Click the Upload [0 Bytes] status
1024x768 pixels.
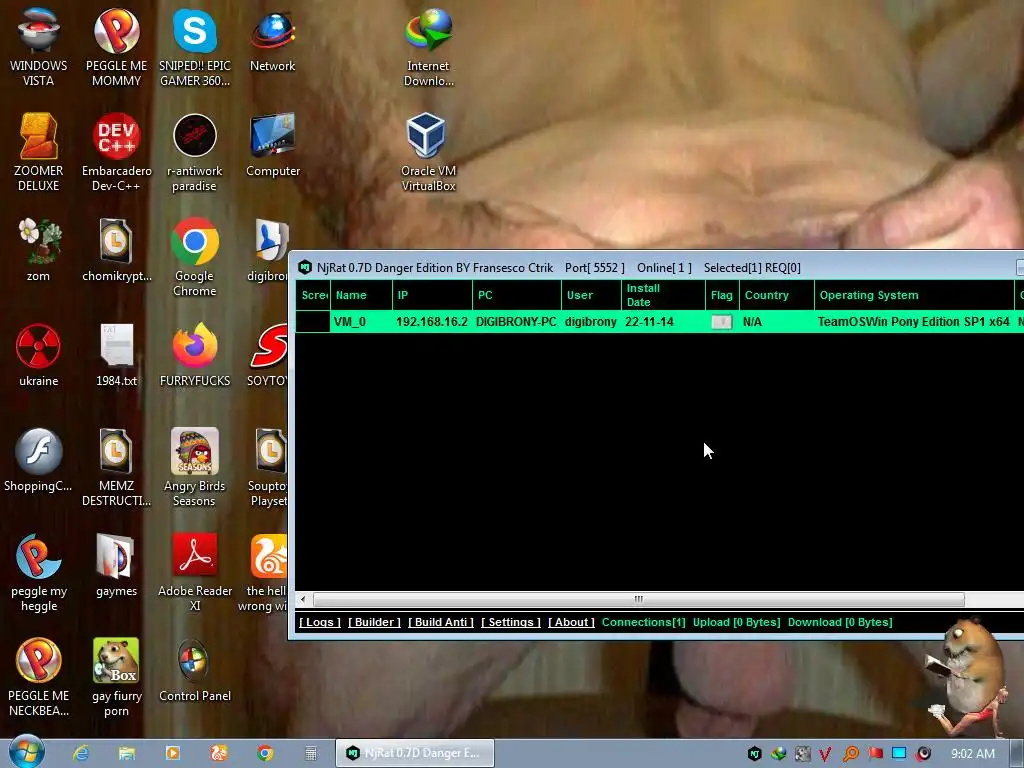tap(736, 622)
